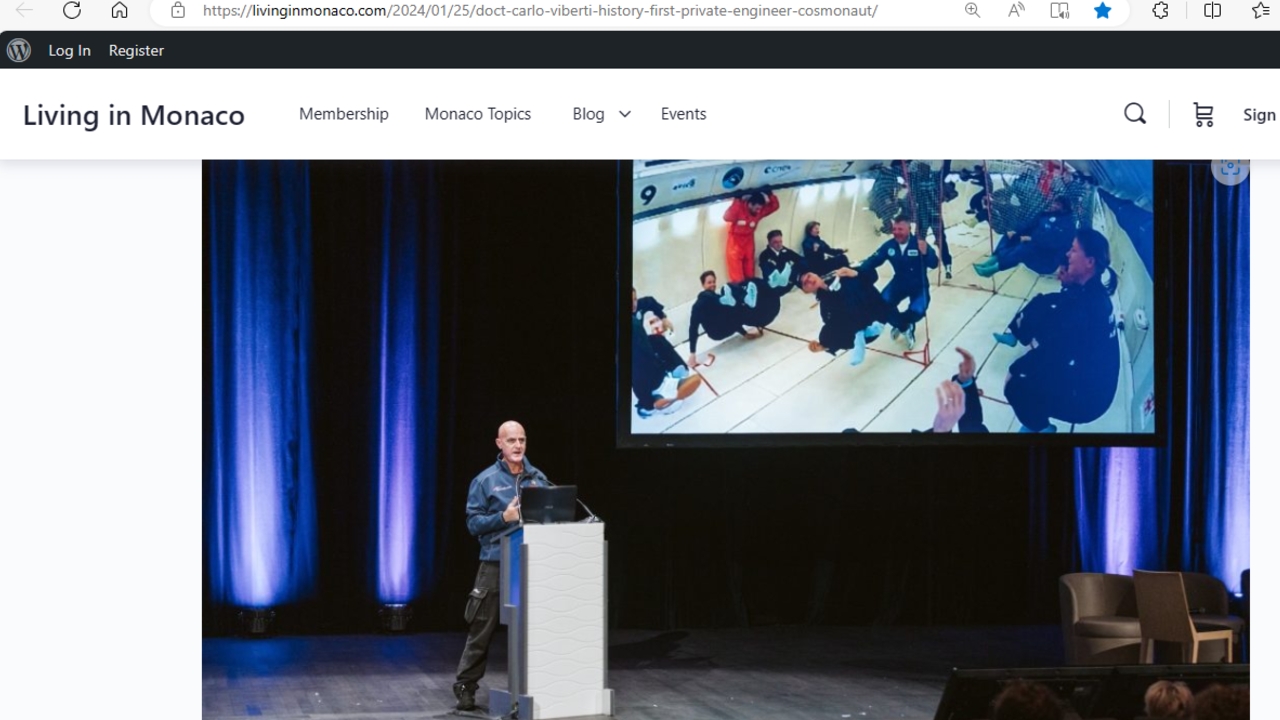Click the speaker stage photo
Viewport: 1280px width, 720px height.
point(725,440)
